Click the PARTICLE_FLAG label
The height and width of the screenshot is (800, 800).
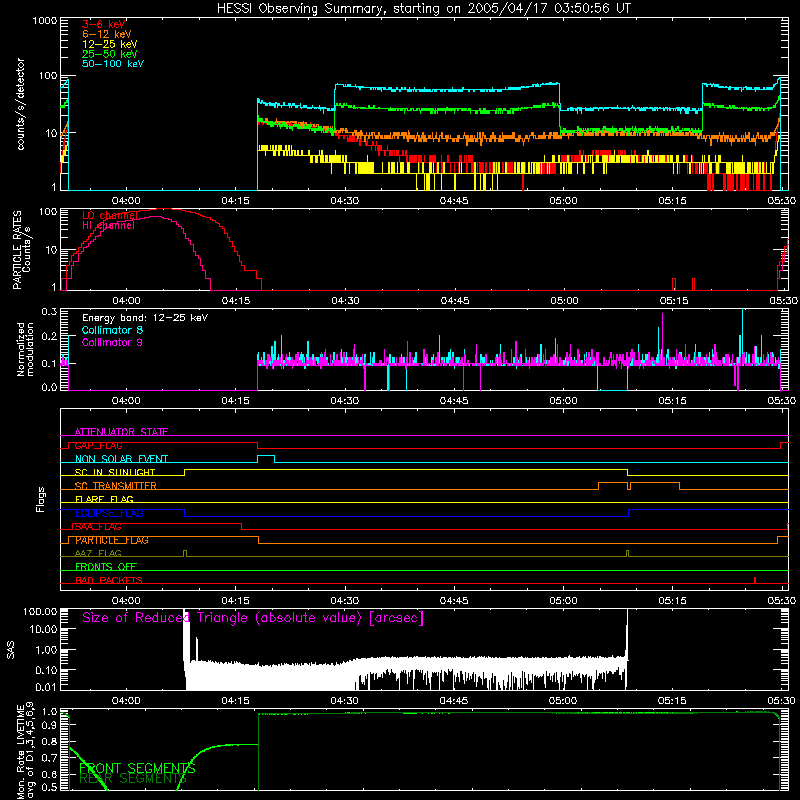tap(112, 540)
